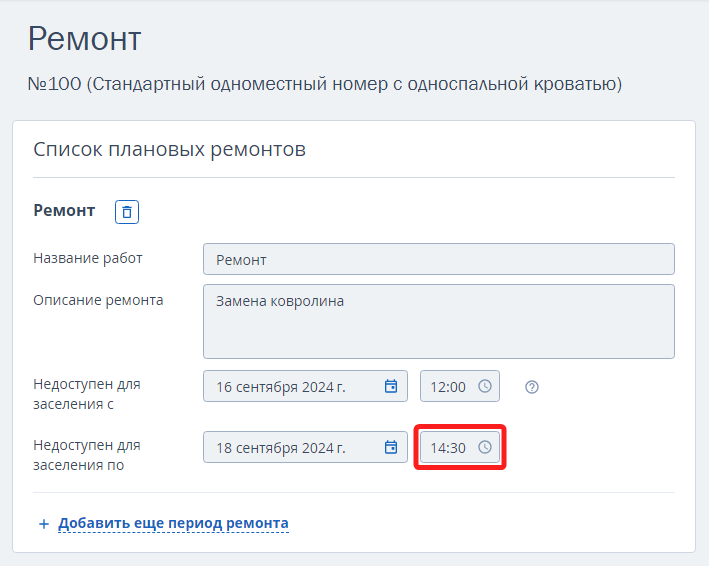Screen dimensions: 709x566
Task: Open calendar for 18 сентября 2024 date
Action: [391, 448]
